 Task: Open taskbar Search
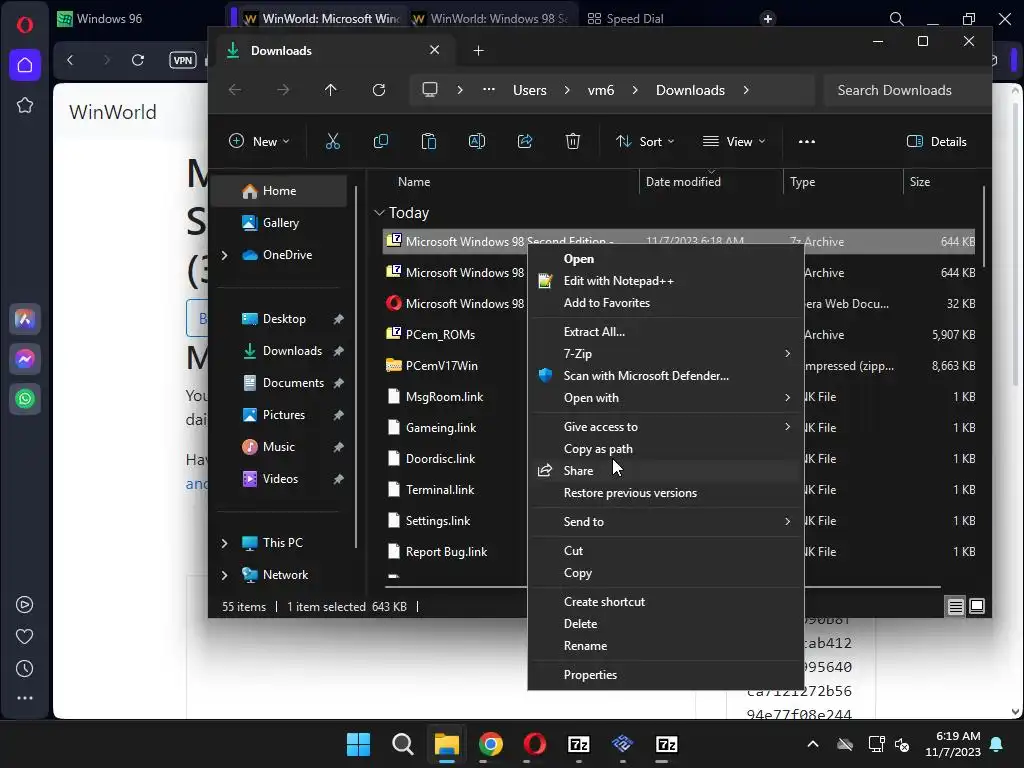point(402,744)
